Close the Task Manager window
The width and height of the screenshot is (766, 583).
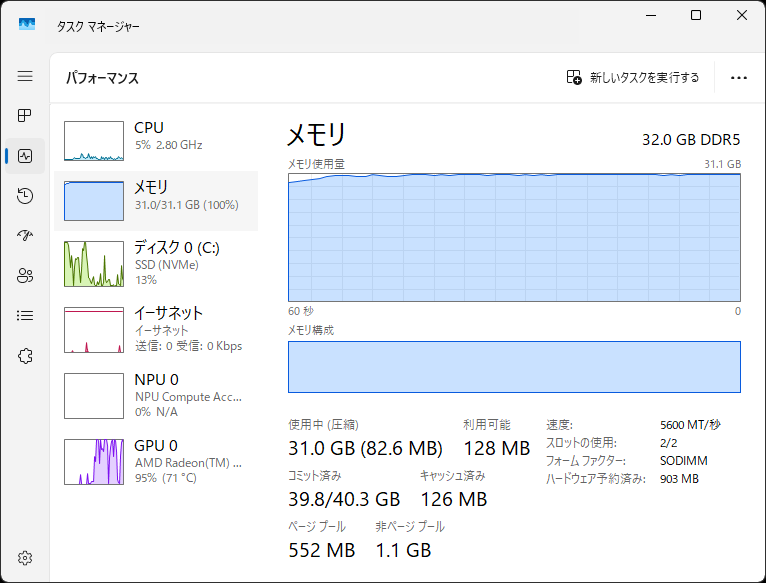742,15
